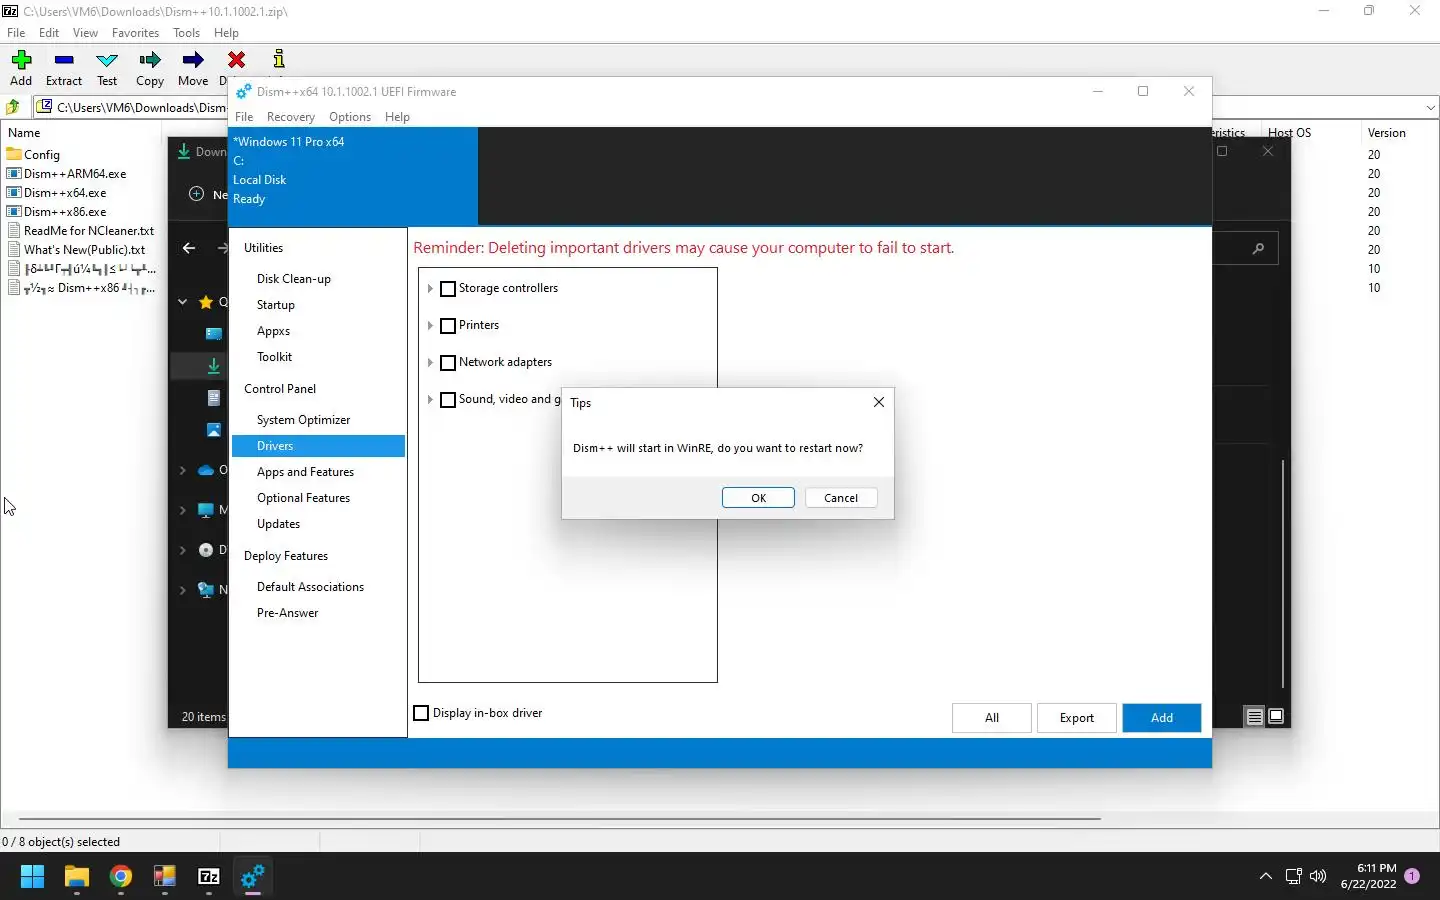Collapse Quick access chevron in Explorer sidebar

tap(182, 302)
